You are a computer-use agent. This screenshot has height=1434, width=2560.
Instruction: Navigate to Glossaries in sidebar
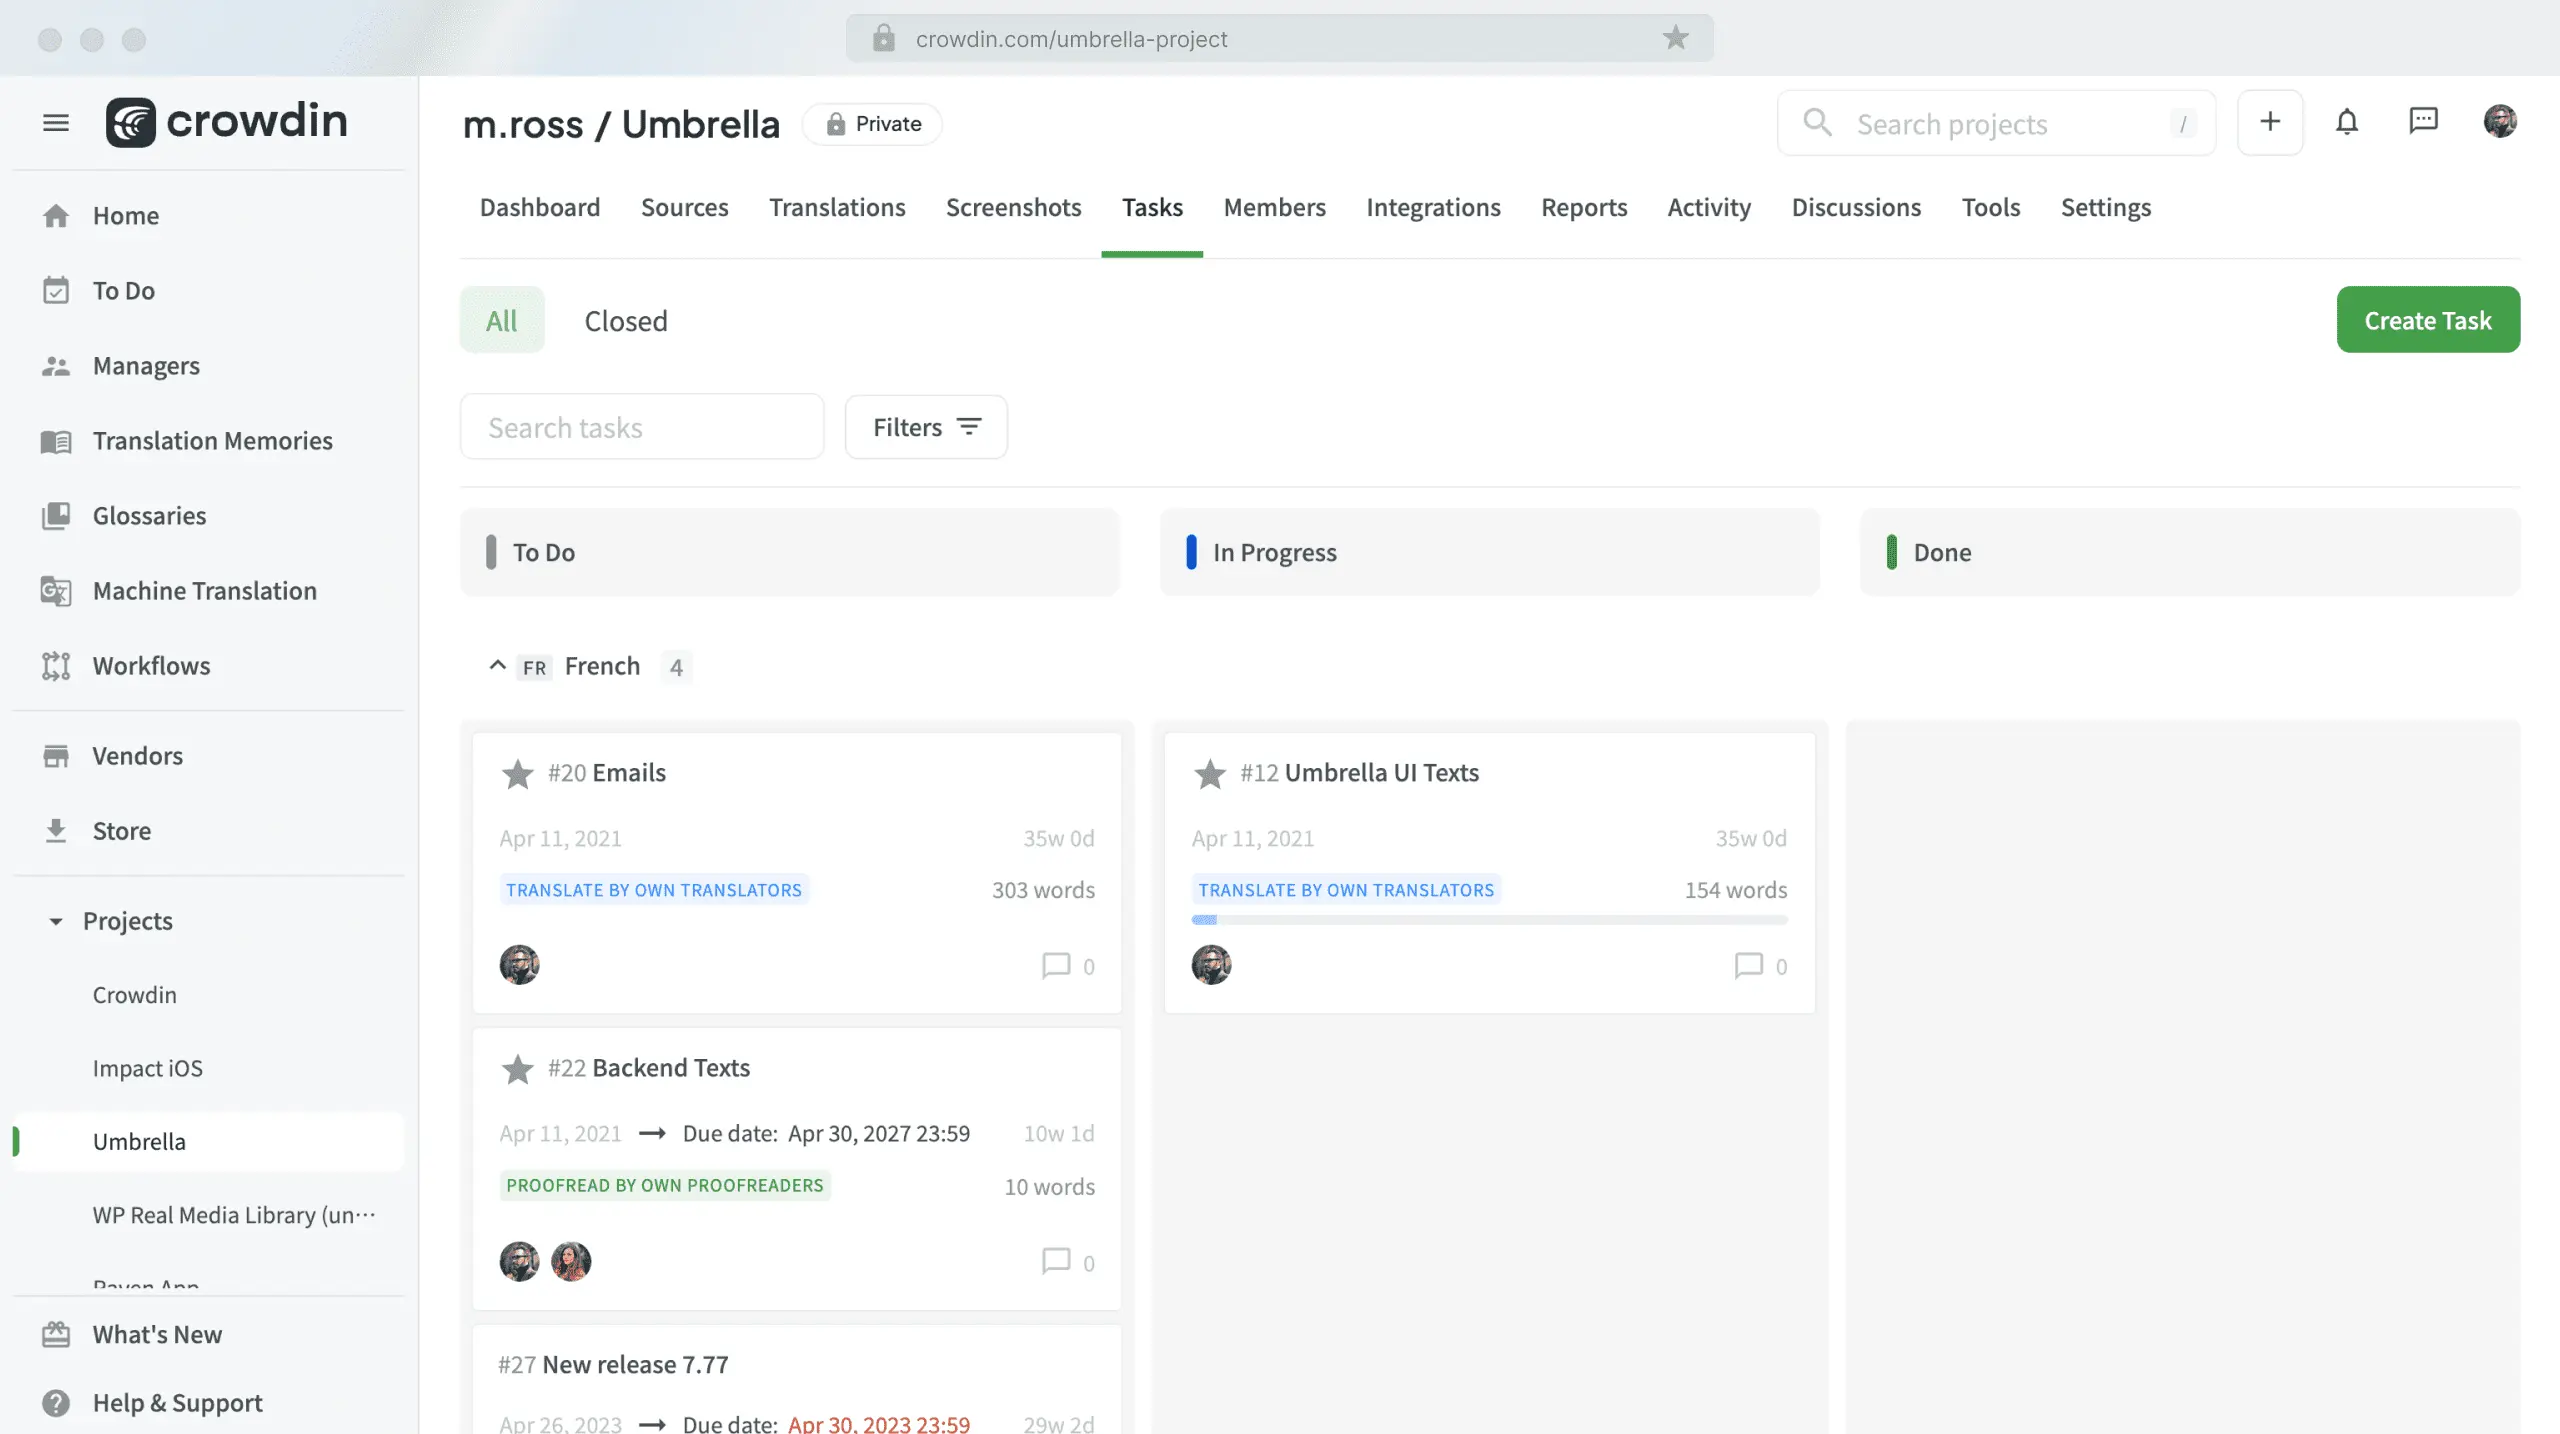(x=149, y=515)
